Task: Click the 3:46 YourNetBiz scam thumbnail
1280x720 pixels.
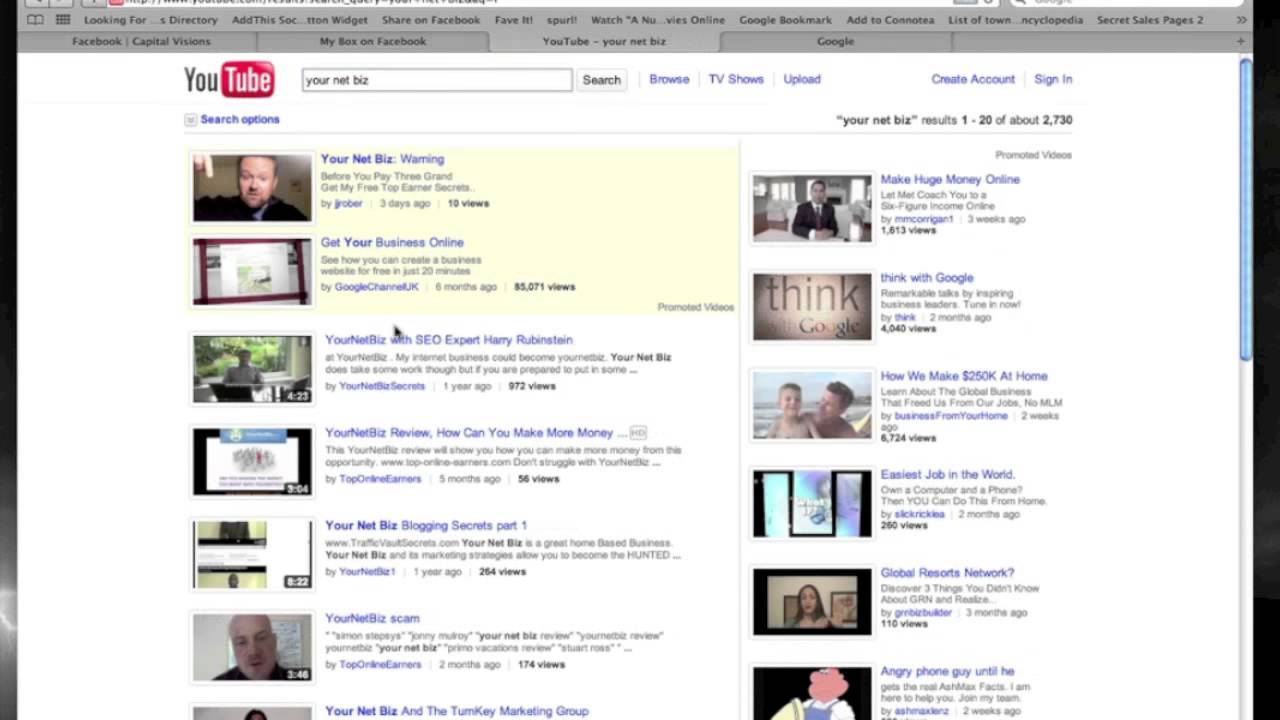Action: 252,647
